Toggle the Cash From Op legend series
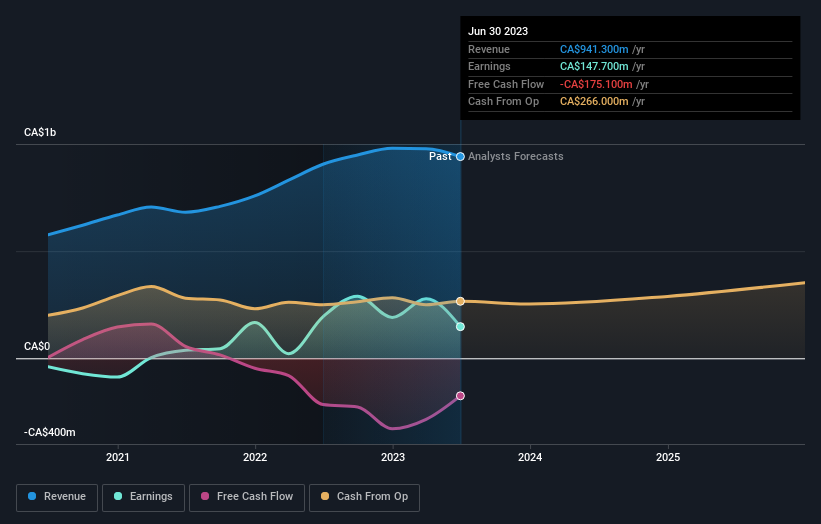 pyautogui.click(x=364, y=497)
